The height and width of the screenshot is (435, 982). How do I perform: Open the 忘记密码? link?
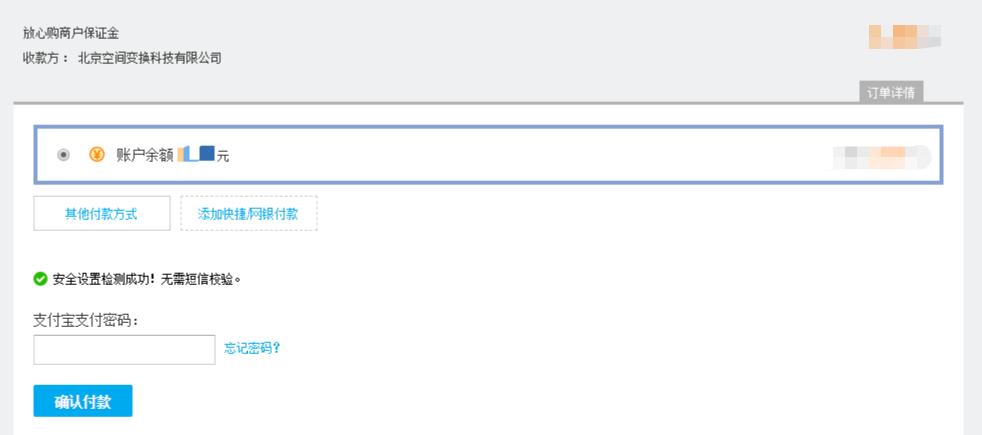coord(251,348)
